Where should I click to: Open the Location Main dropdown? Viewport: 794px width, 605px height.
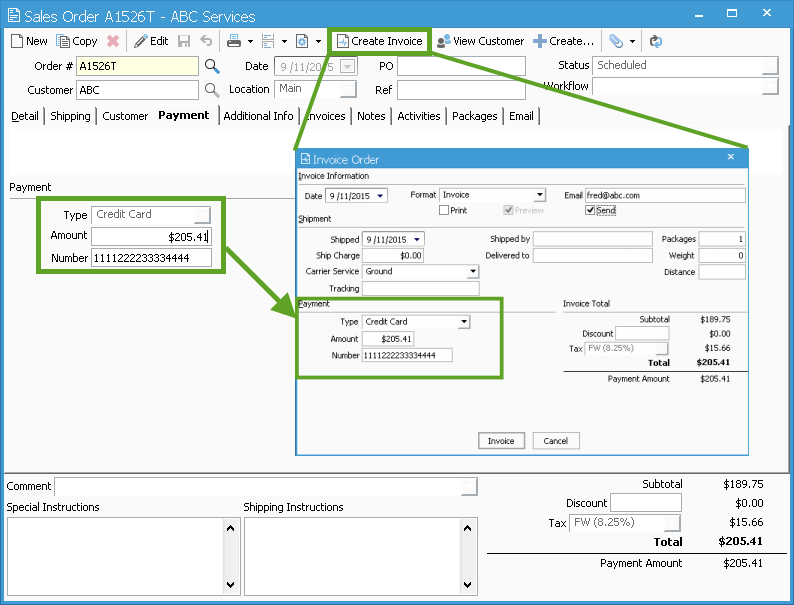click(x=347, y=90)
